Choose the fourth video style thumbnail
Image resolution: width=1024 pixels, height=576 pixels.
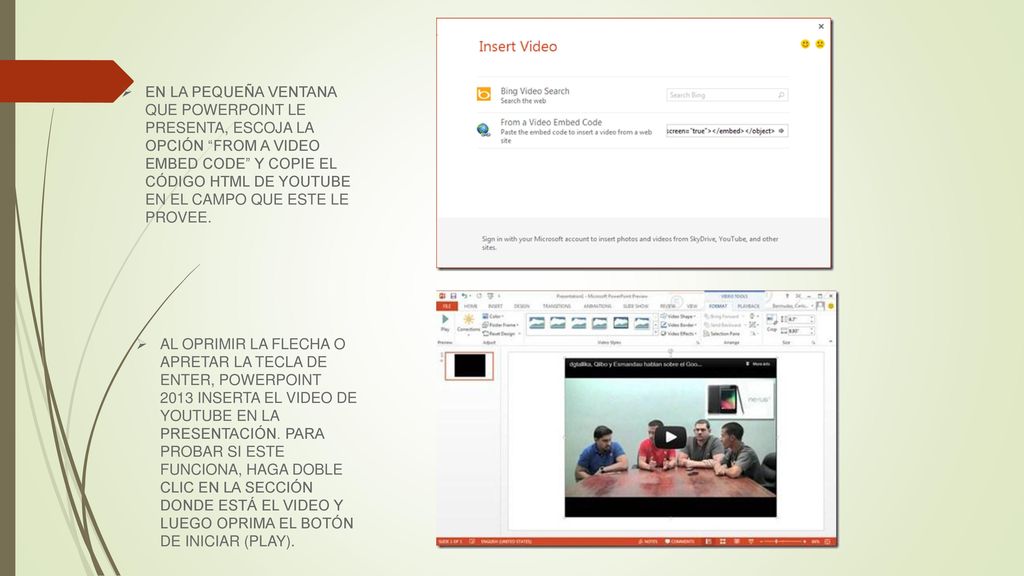(x=600, y=323)
